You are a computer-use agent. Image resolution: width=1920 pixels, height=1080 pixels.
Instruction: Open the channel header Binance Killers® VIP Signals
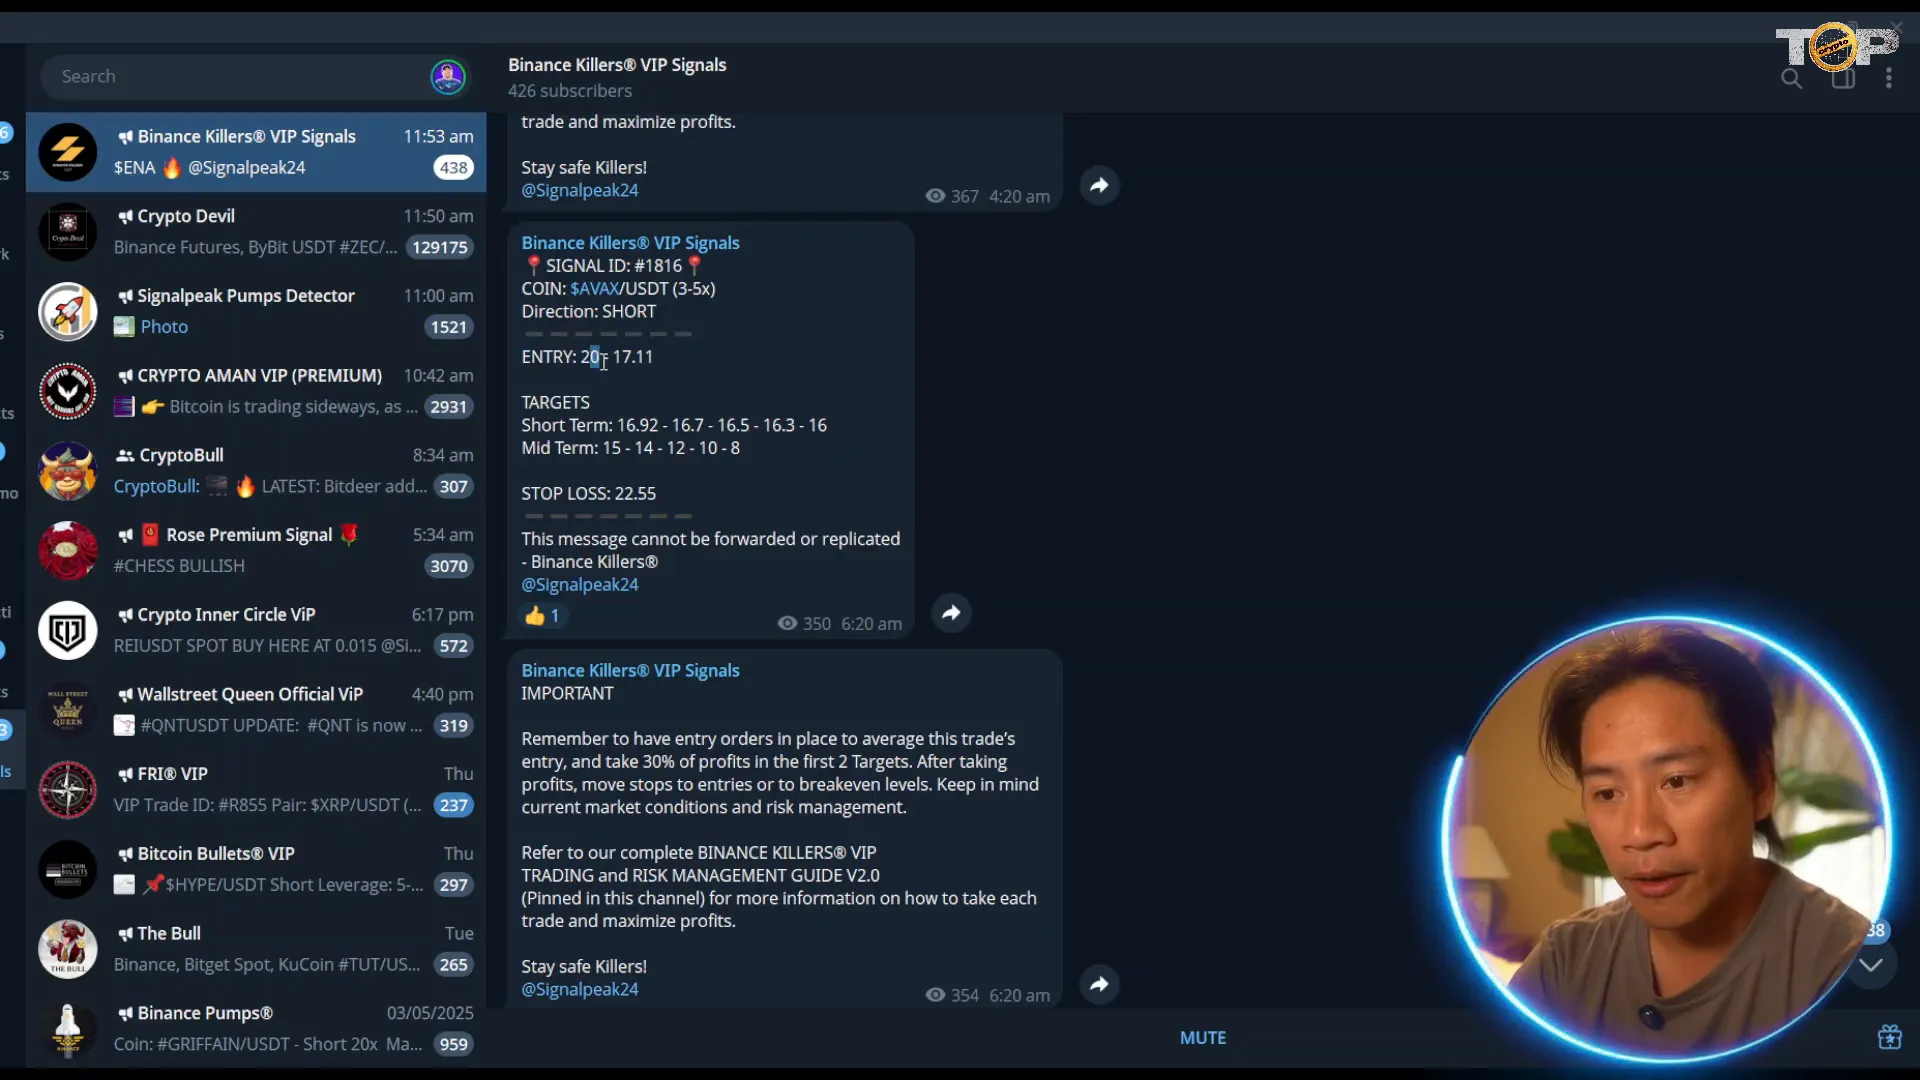click(617, 65)
